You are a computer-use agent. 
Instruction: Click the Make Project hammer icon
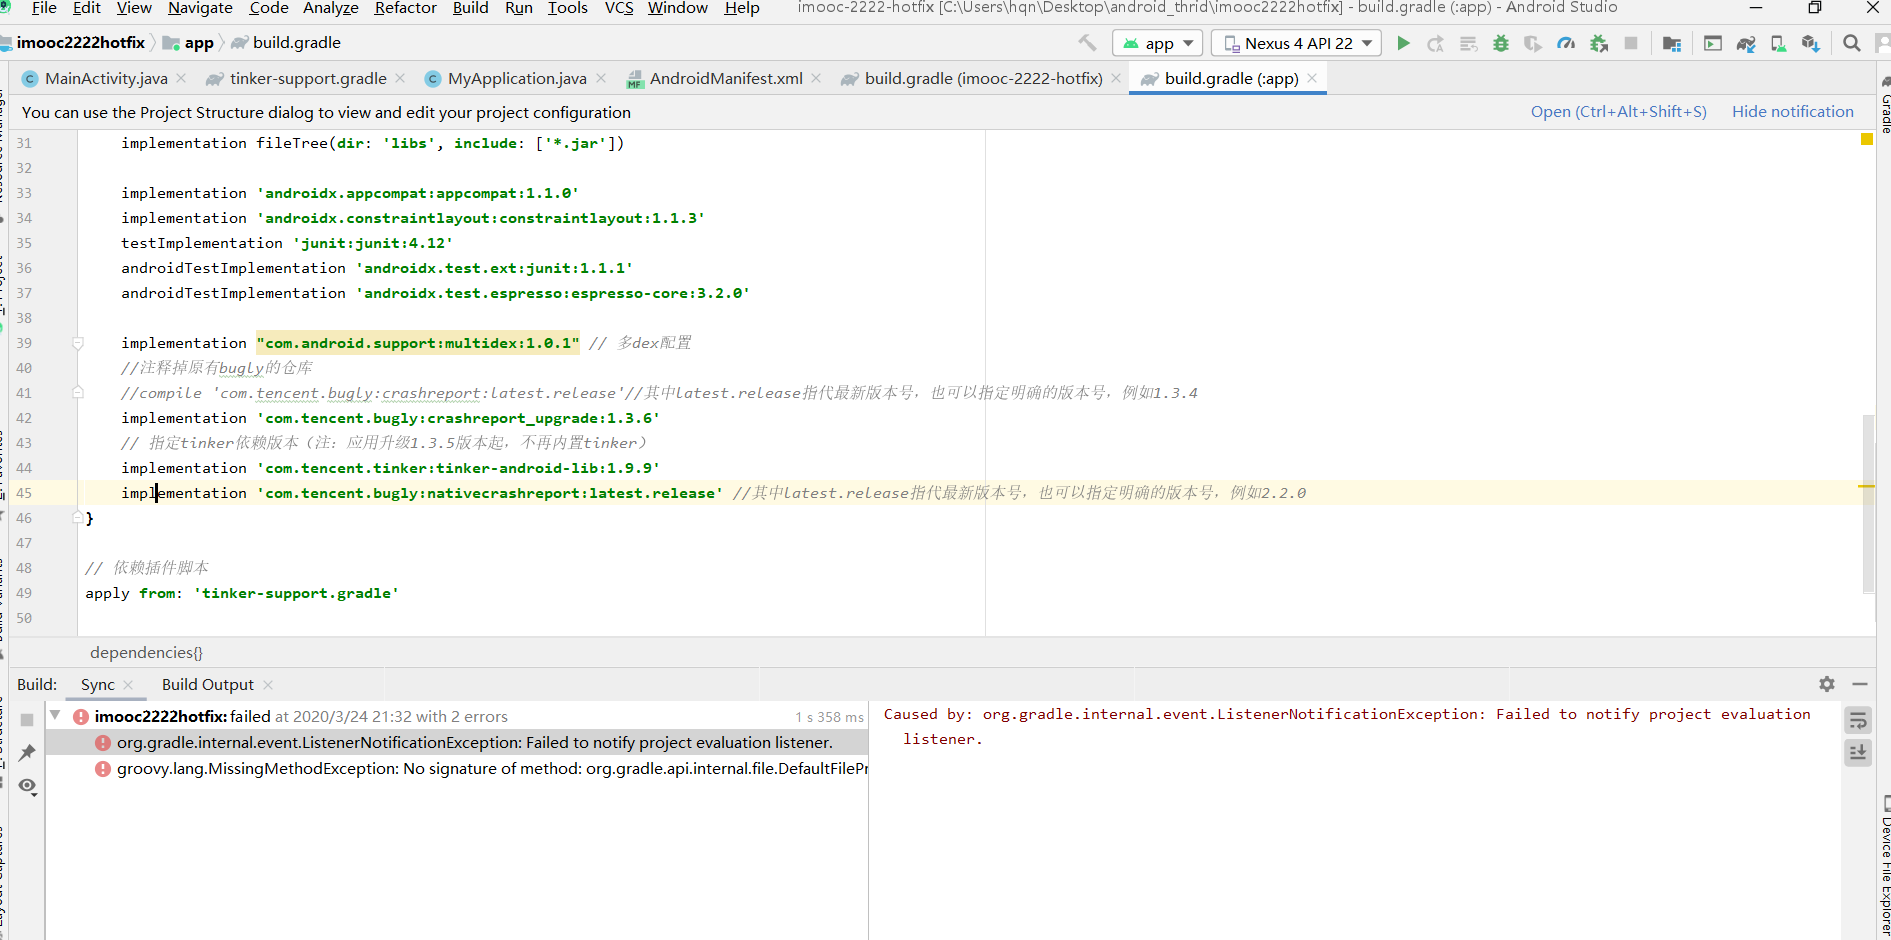1087,43
